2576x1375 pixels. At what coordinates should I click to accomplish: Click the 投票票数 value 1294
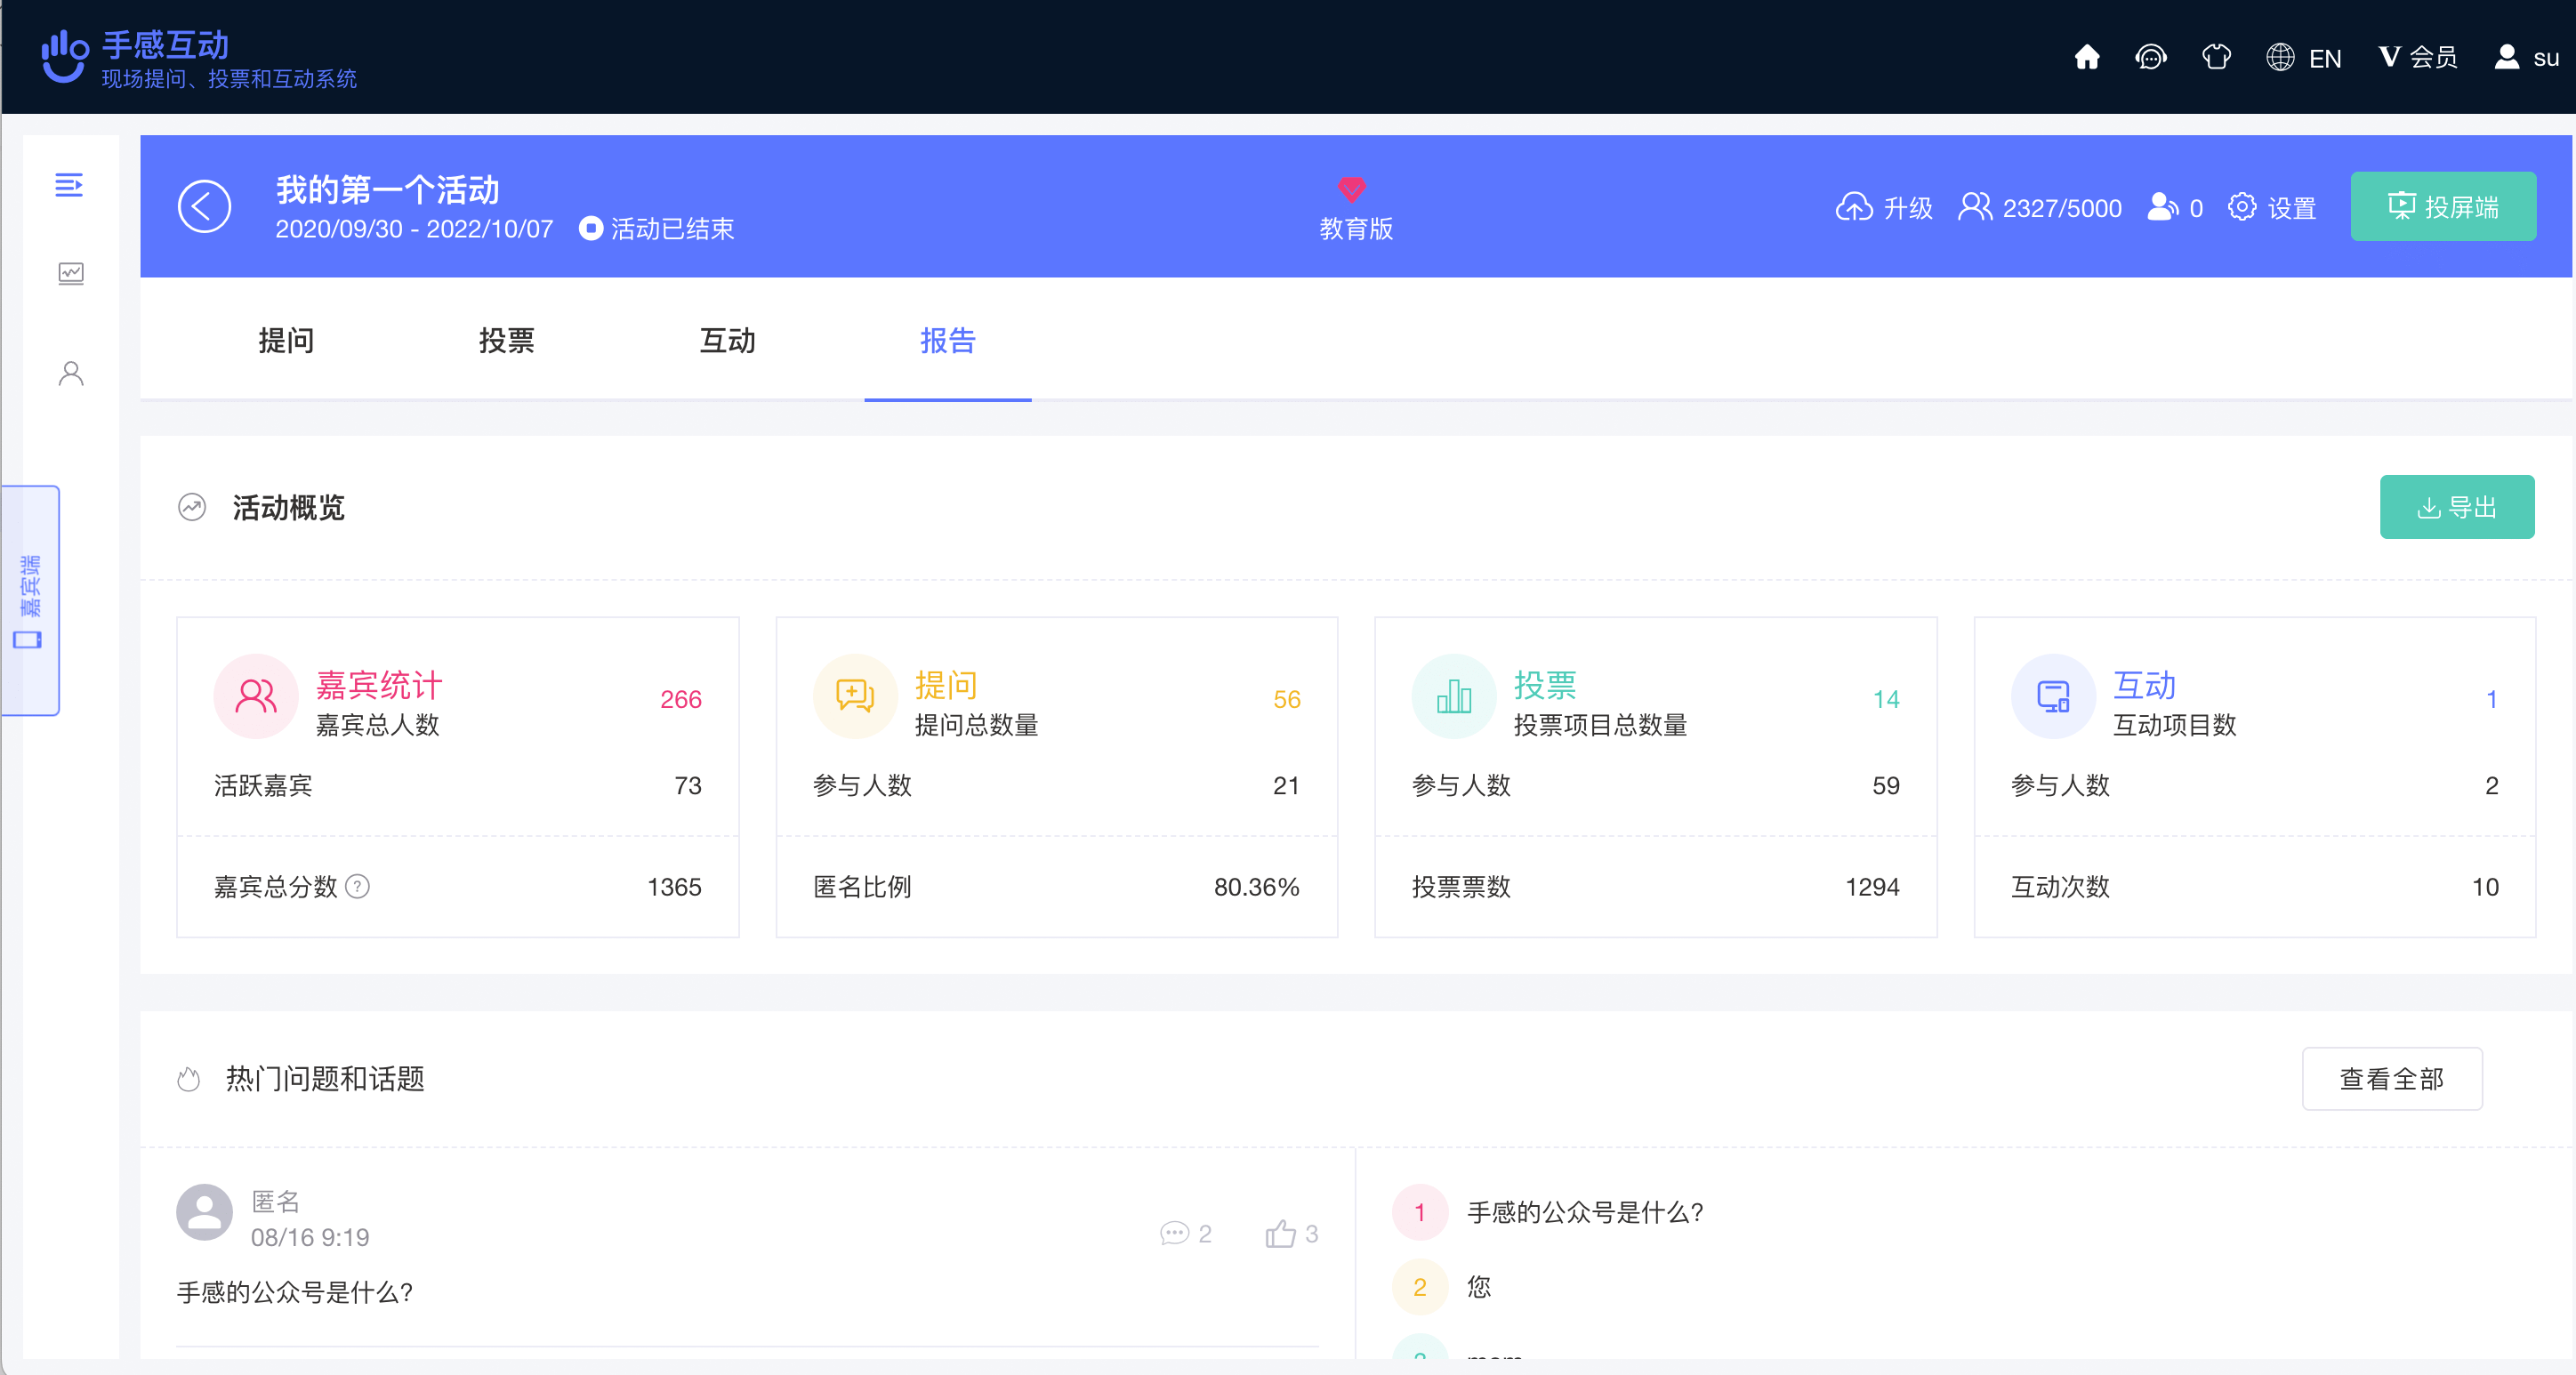(1872, 887)
